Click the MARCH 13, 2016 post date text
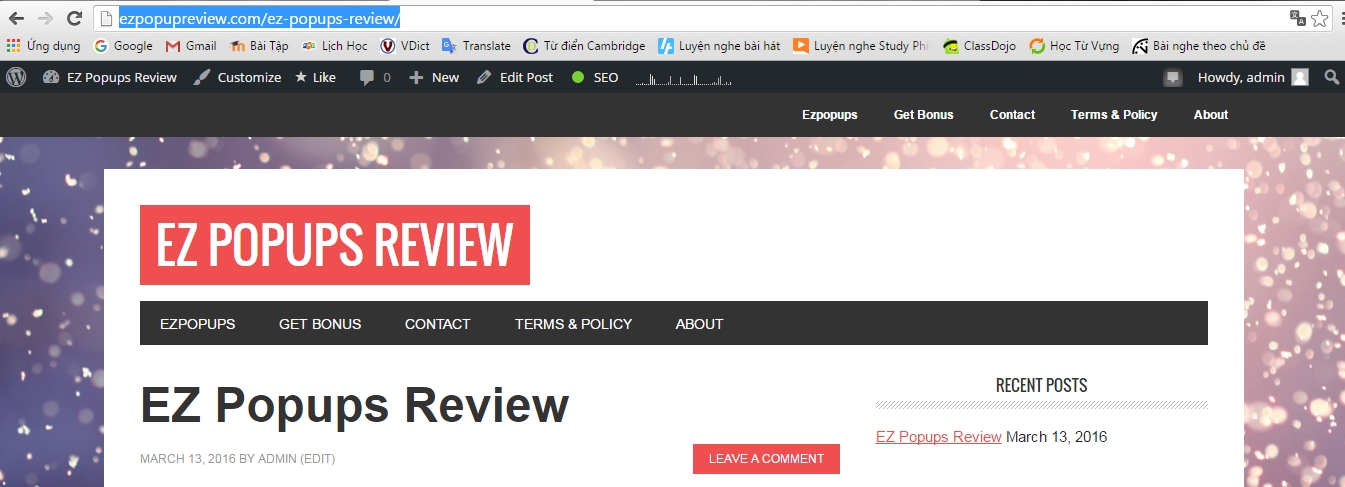 (x=188, y=459)
